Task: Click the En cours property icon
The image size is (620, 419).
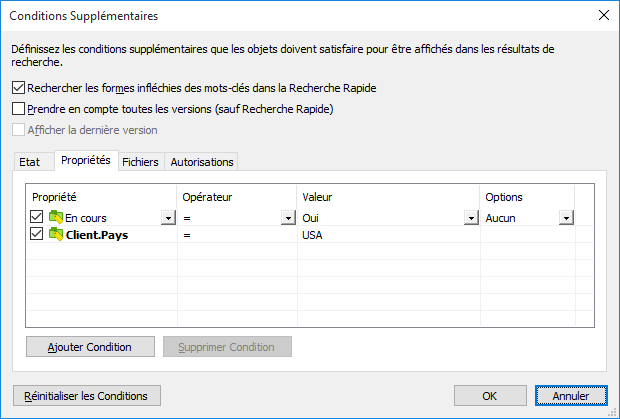Action: (x=56, y=218)
